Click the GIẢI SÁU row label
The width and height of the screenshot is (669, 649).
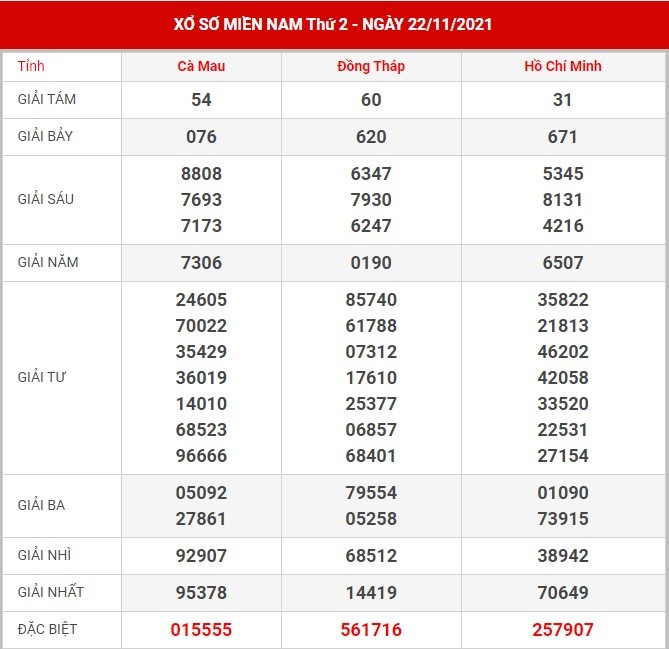(46, 199)
